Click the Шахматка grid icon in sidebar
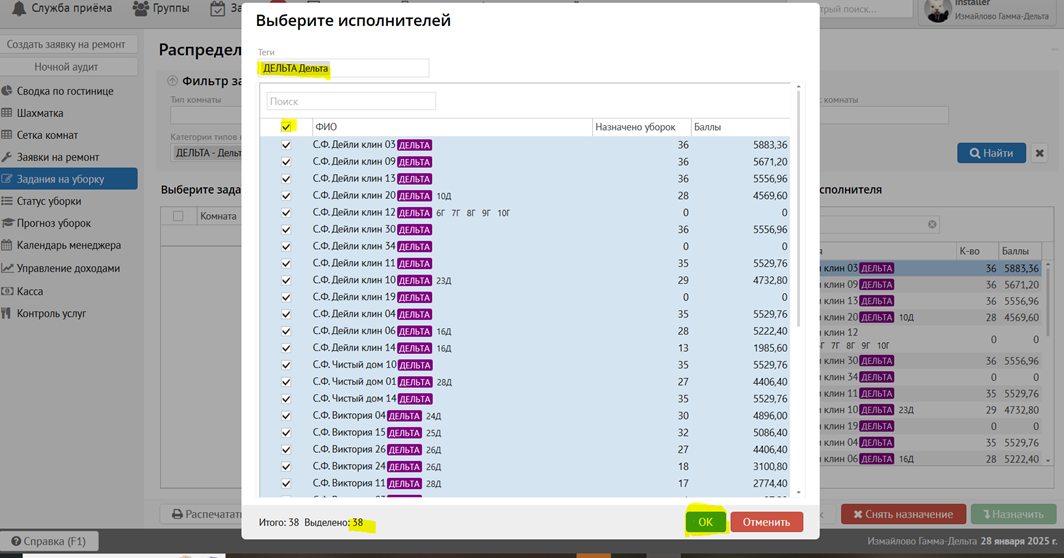1064x558 pixels. pyautogui.click(x=8, y=113)
